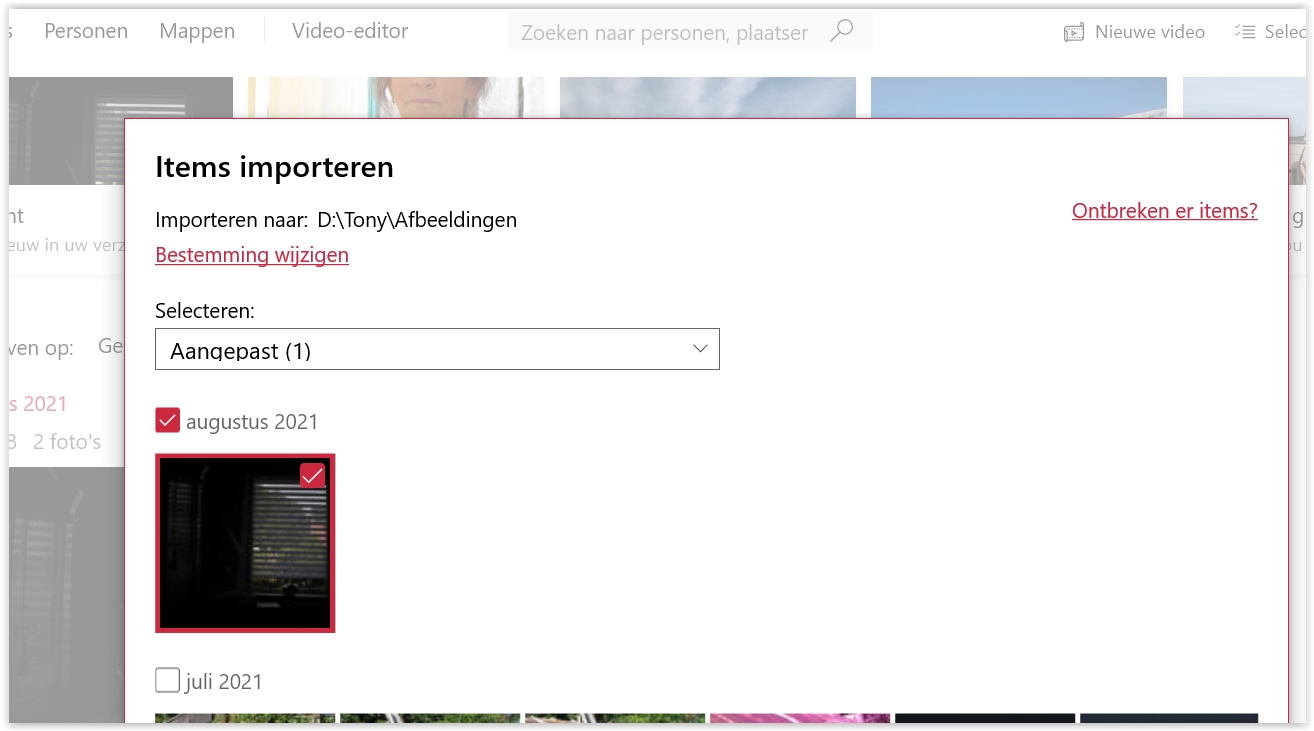
Task: Select the pink thumbnail under juli 2021
Action: pyautogui.click(x=799, y=718)
